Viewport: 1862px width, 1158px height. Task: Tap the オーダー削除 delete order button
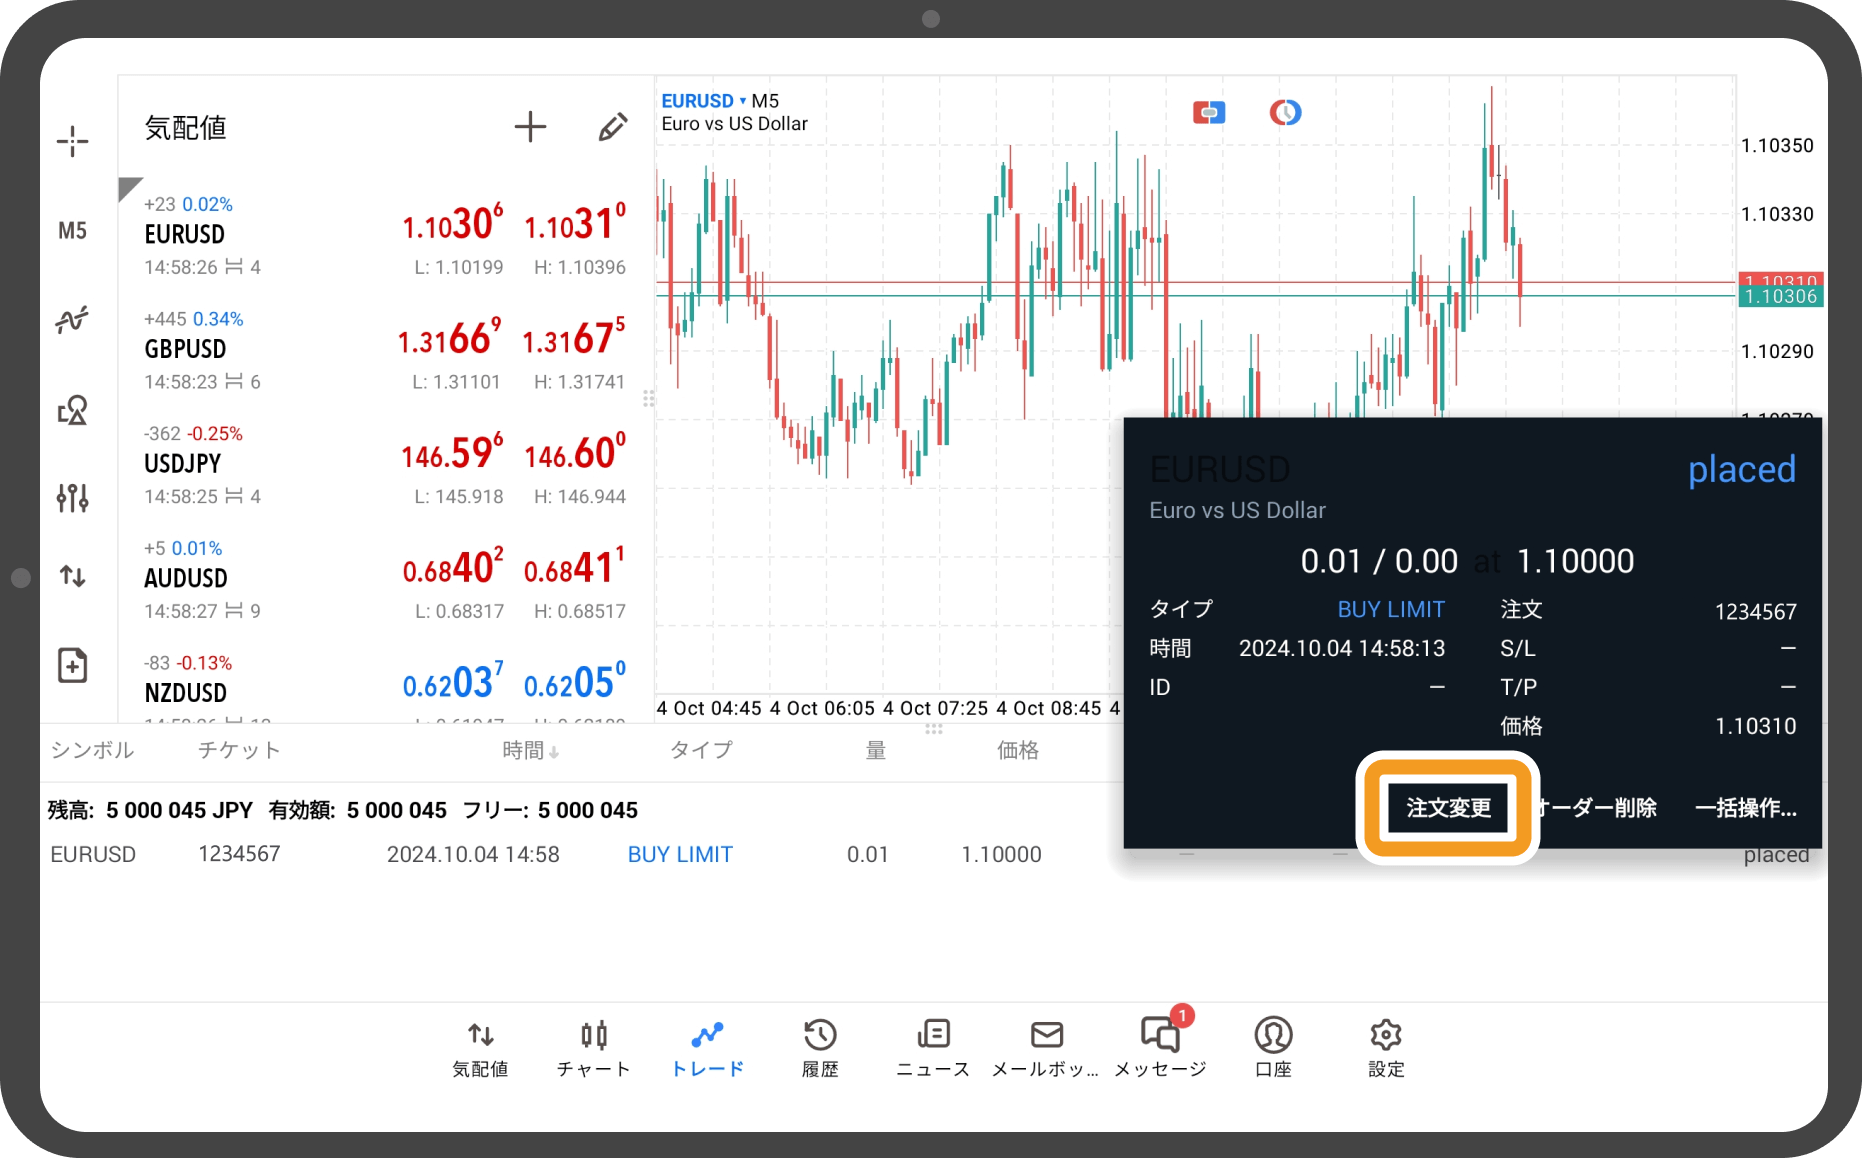(x=1597, y=808)
